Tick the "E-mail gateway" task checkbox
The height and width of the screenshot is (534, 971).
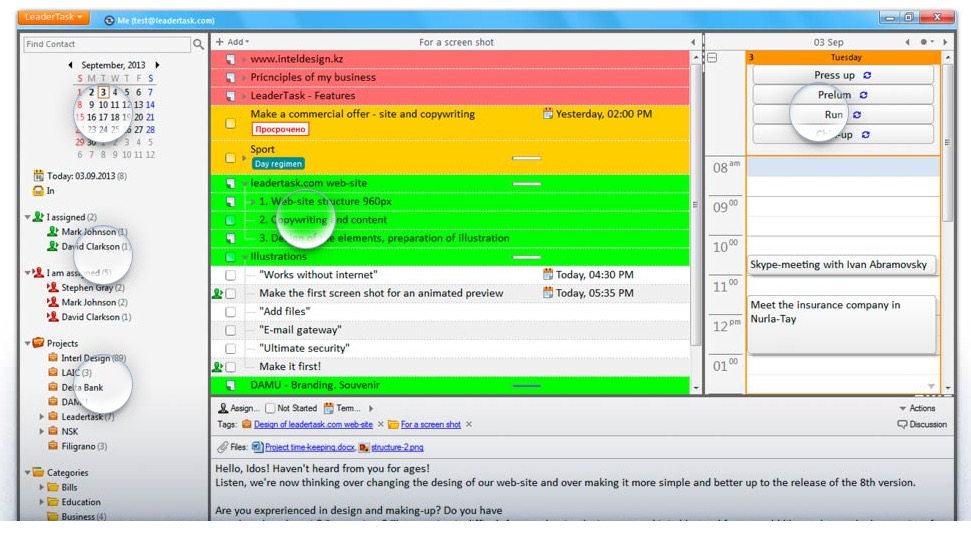point(230,330)
